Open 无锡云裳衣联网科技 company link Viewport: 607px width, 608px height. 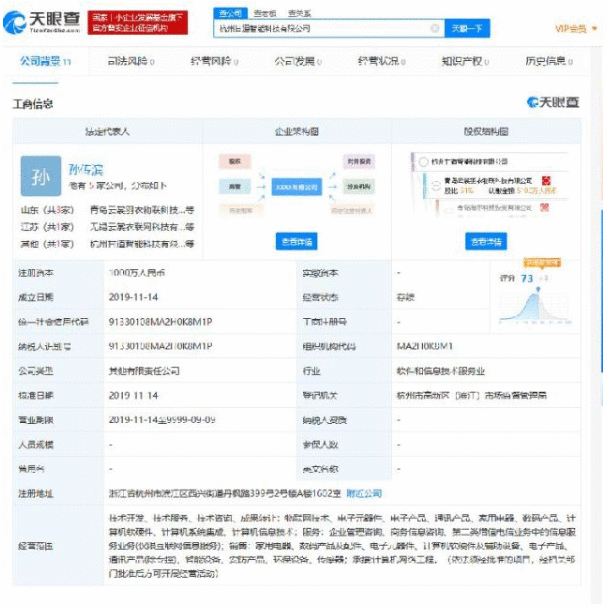pos(142,227)
